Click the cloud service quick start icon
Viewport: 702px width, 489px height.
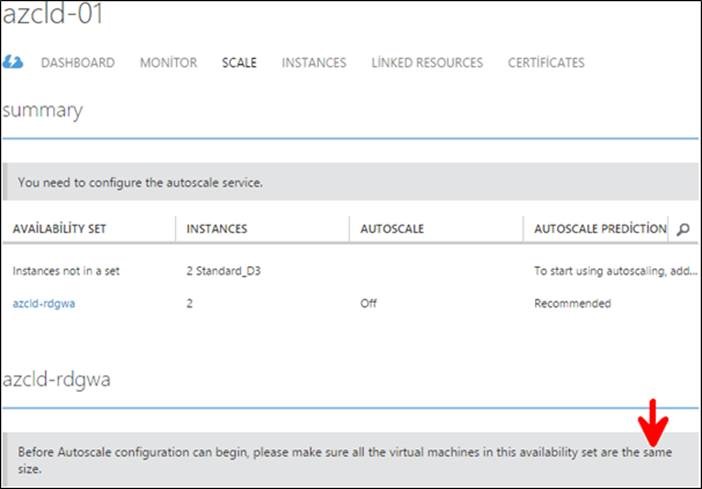coord(13,62)
